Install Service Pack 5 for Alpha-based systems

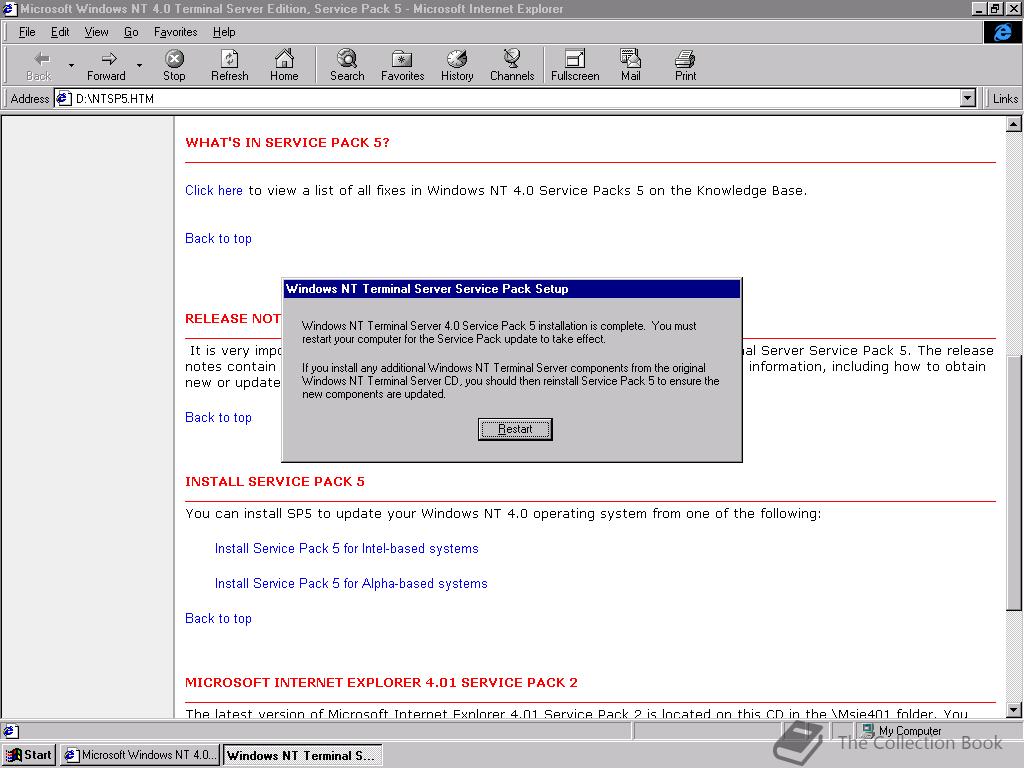pyautogui.click(x=351, y=583)
